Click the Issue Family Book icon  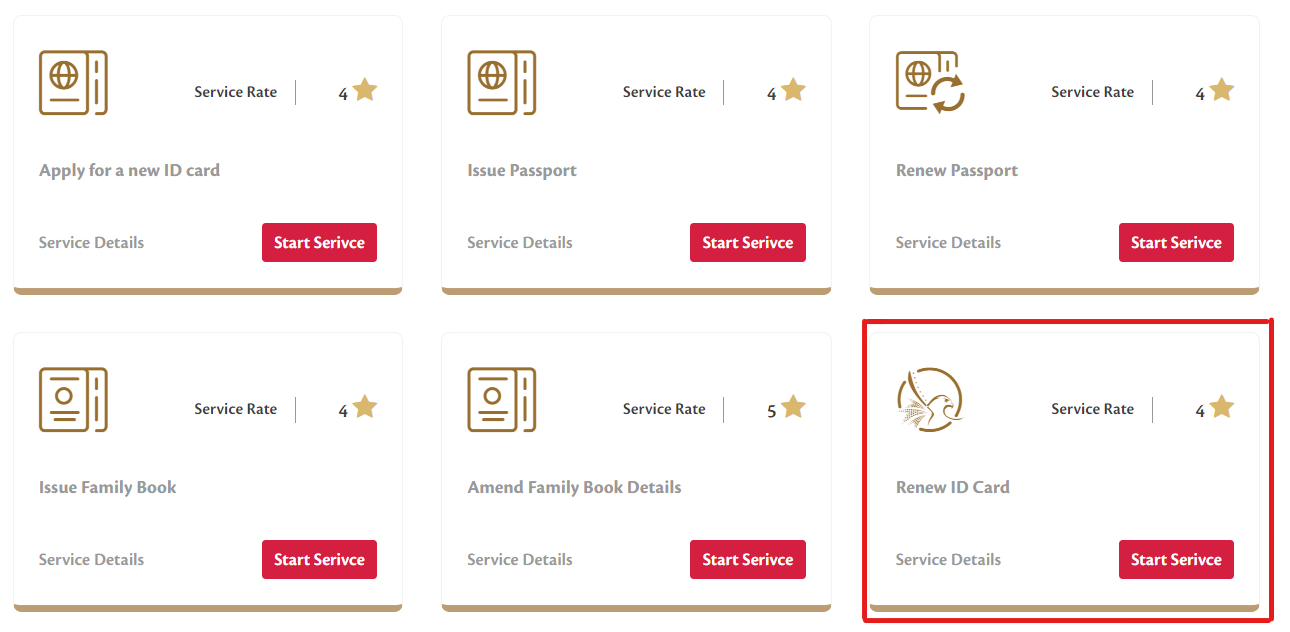tap(72, 399)
